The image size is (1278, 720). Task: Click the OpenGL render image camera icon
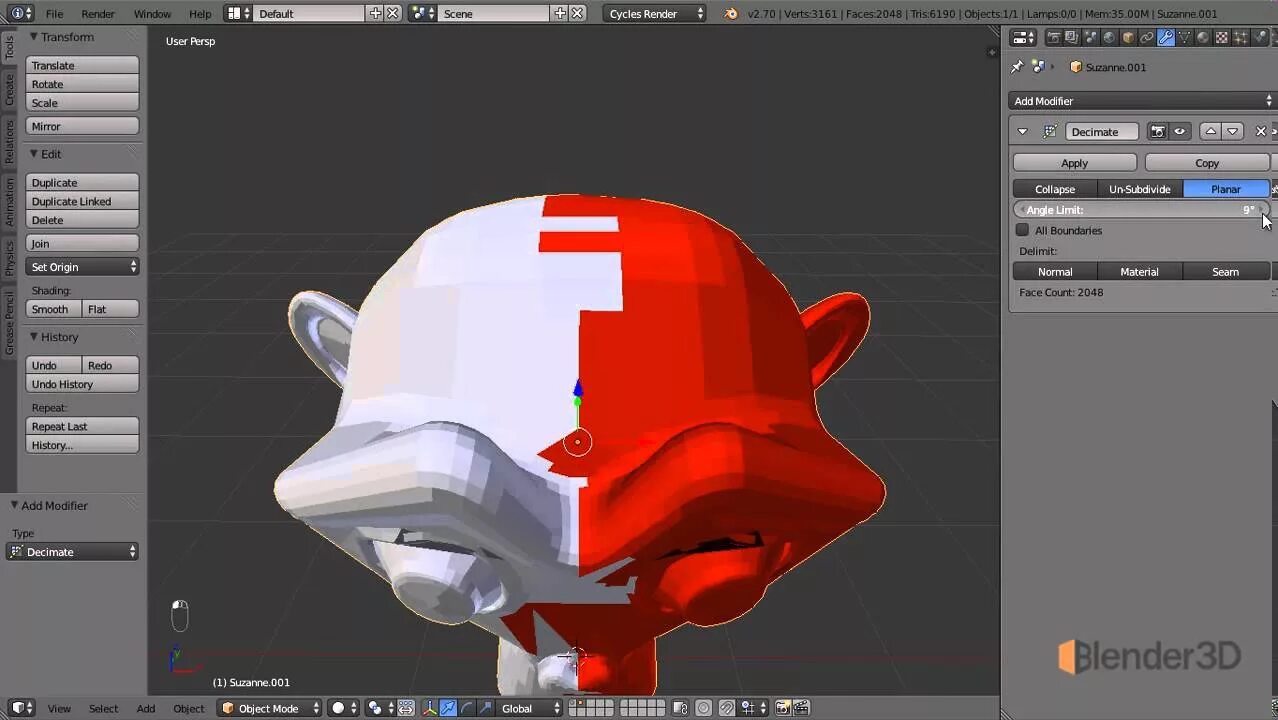(782, 708)
